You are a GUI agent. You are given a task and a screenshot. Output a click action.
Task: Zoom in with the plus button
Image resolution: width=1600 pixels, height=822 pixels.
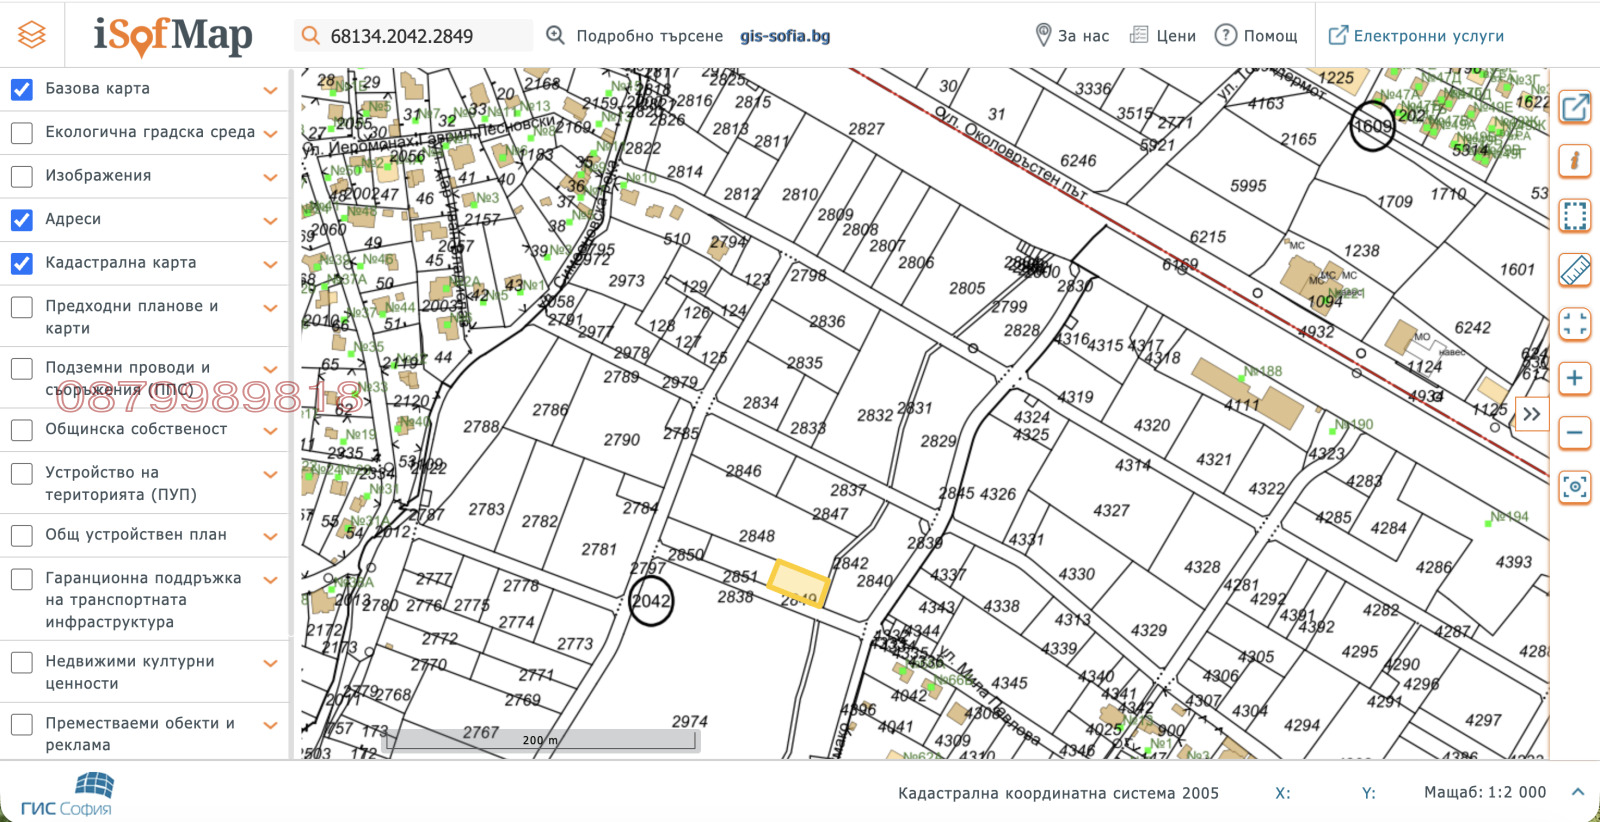click(1575, 378)
